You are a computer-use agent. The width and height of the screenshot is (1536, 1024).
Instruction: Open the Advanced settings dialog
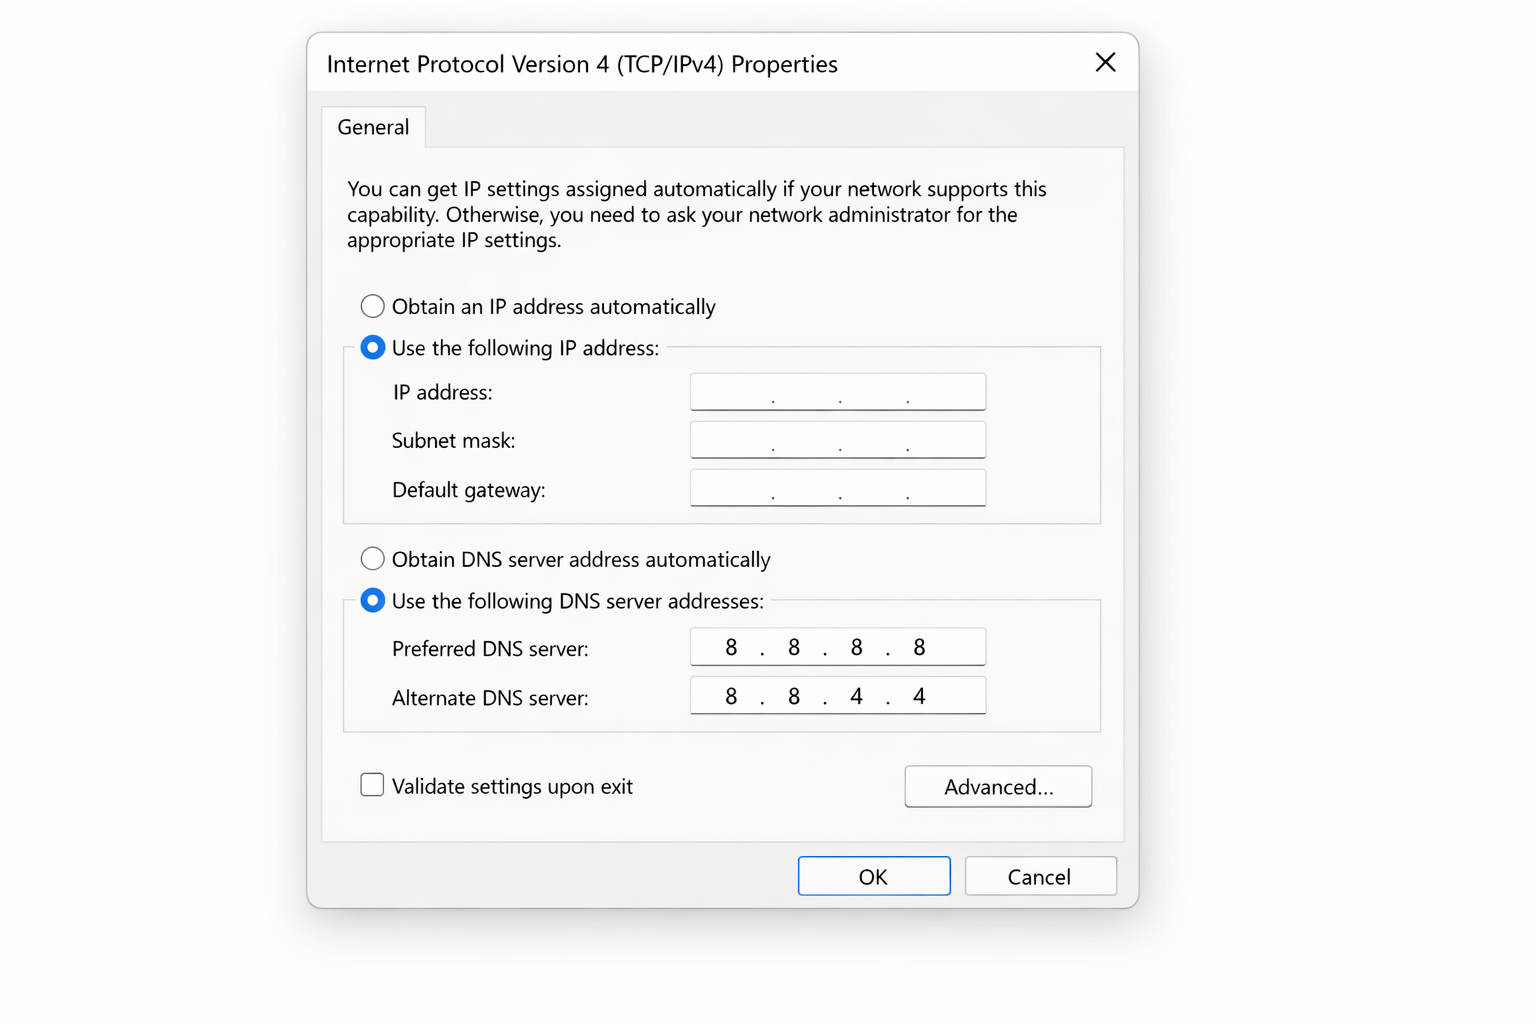pyautogui.click(x=997, y=786)
